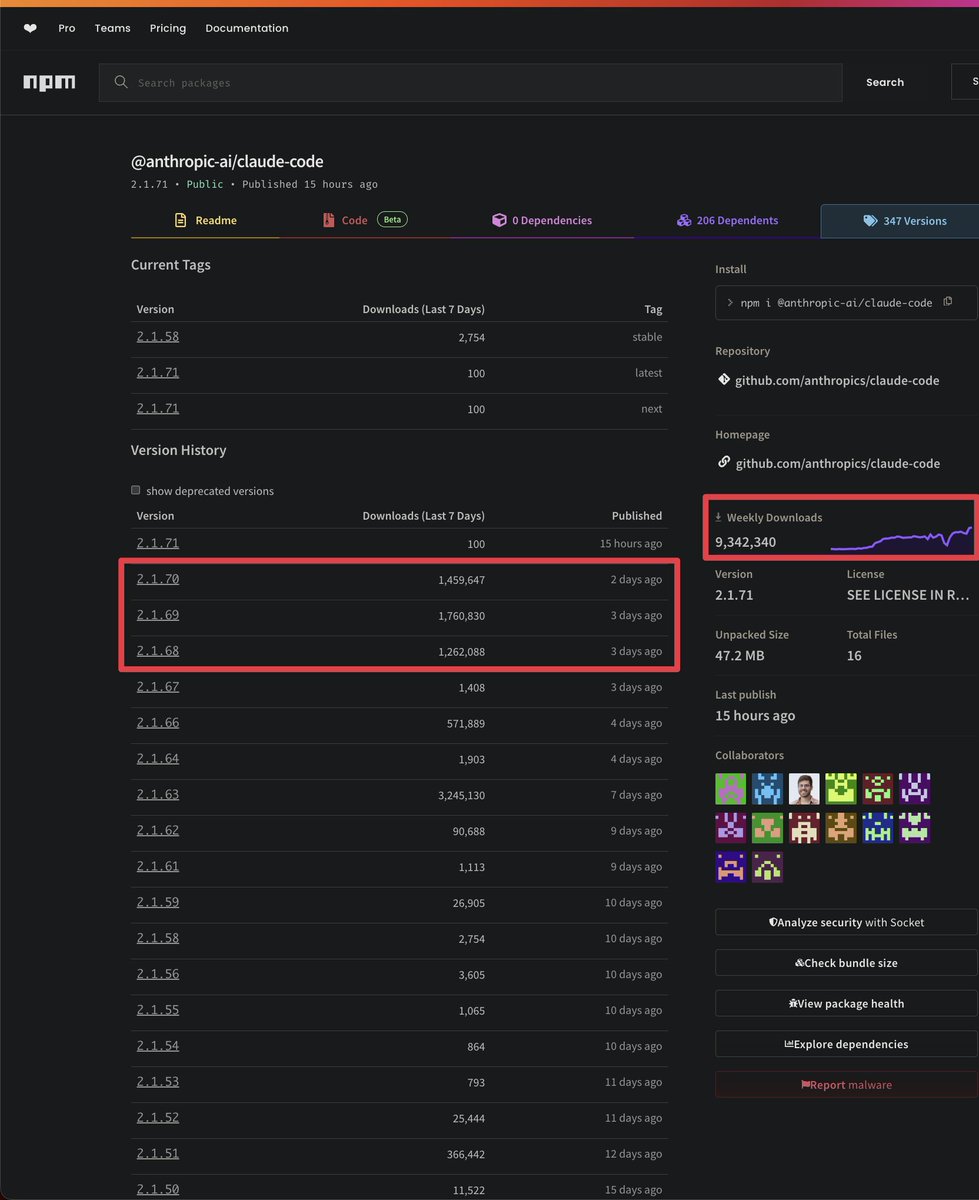The width and height of the screenshot is (979, 1200).
Task: Open version 2.1.50 link
Action: point(158,1190)
